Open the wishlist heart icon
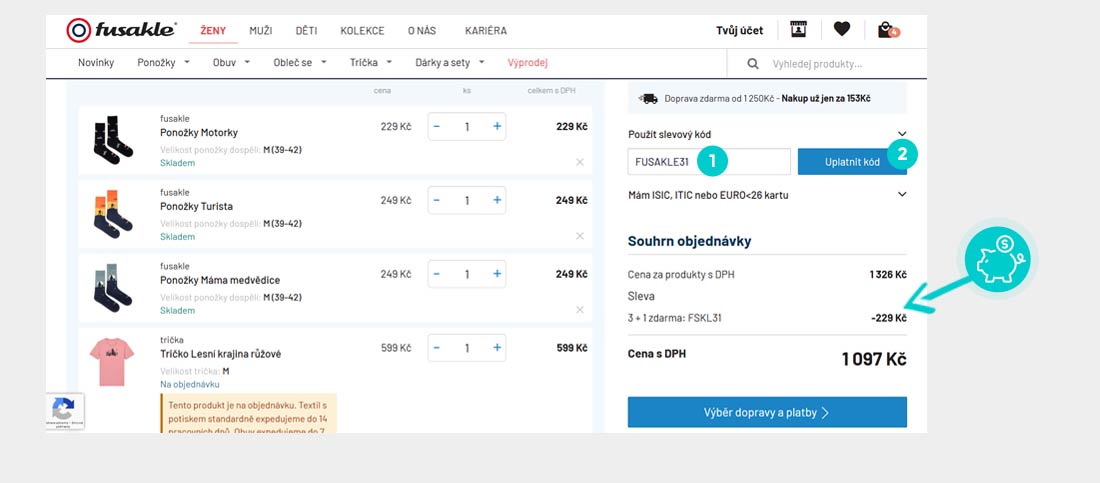The width and height of the screenshot is (1100, 483). [842, 29]
